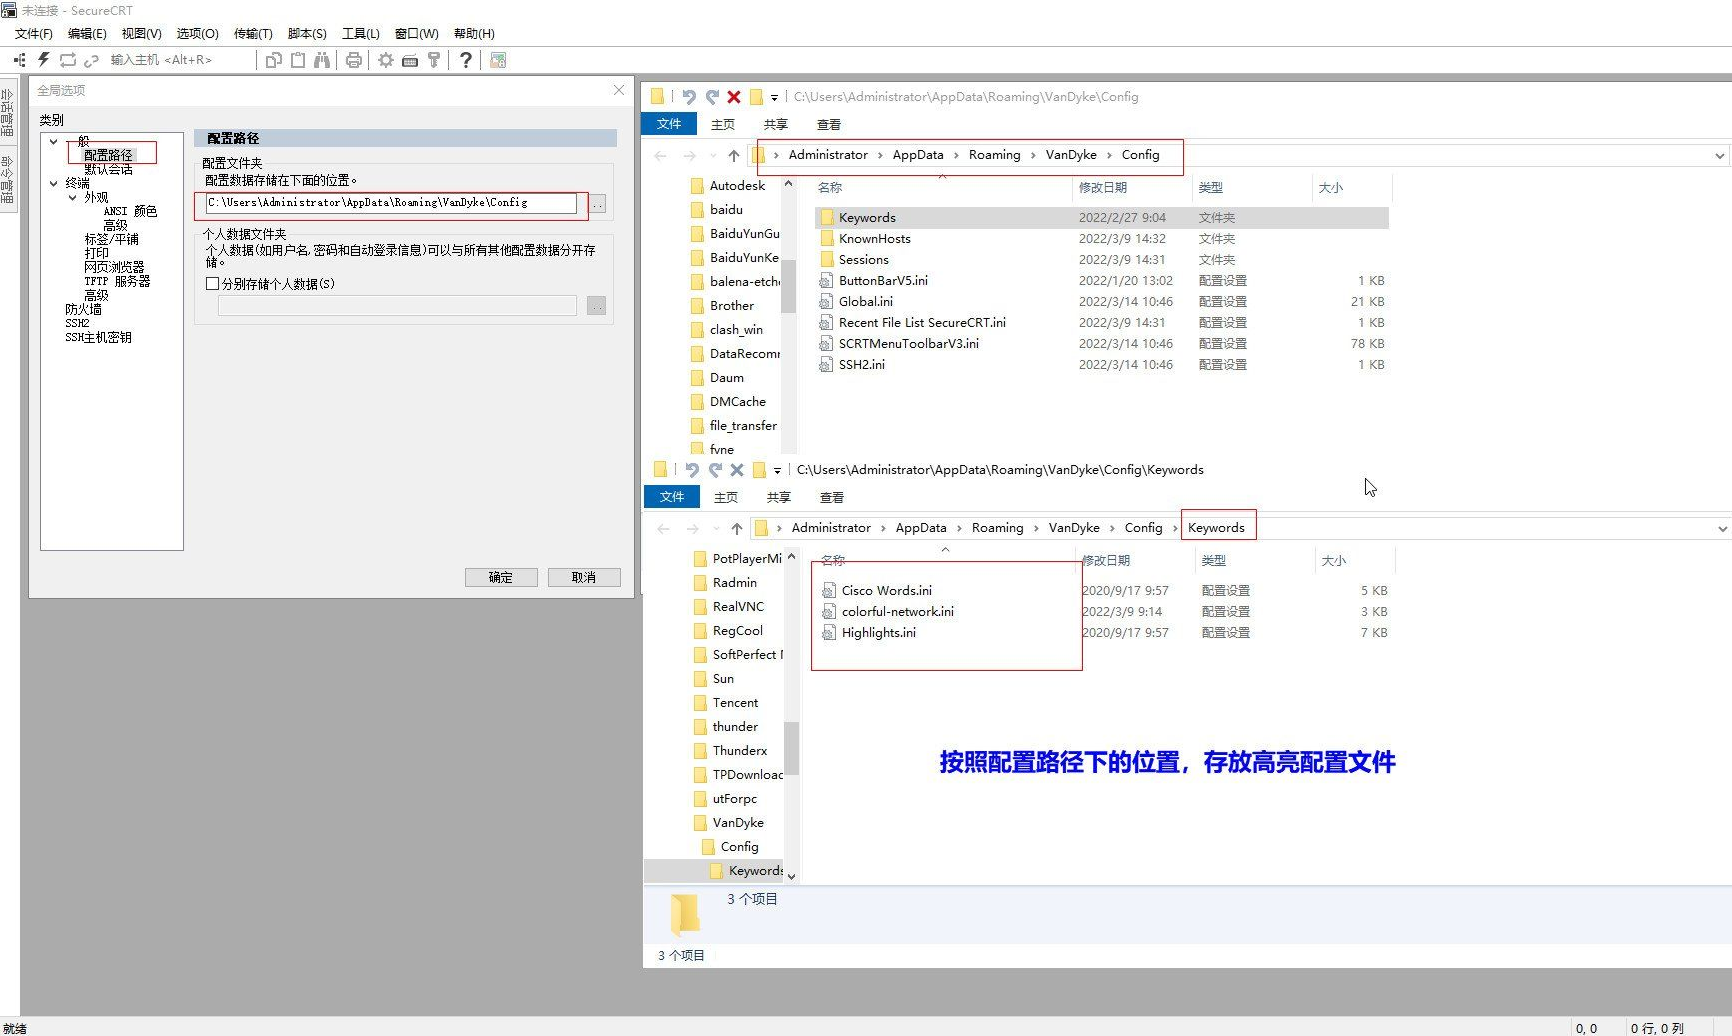Select TFTP 服务器 in category tree
Viewport: 1732px width, 1036px height.
117,281
